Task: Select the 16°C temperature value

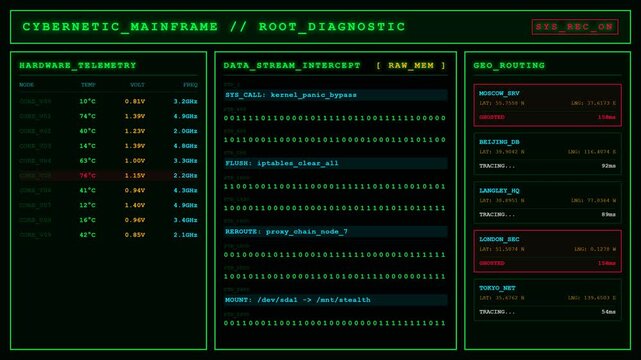Action: (x=87, y=220)
